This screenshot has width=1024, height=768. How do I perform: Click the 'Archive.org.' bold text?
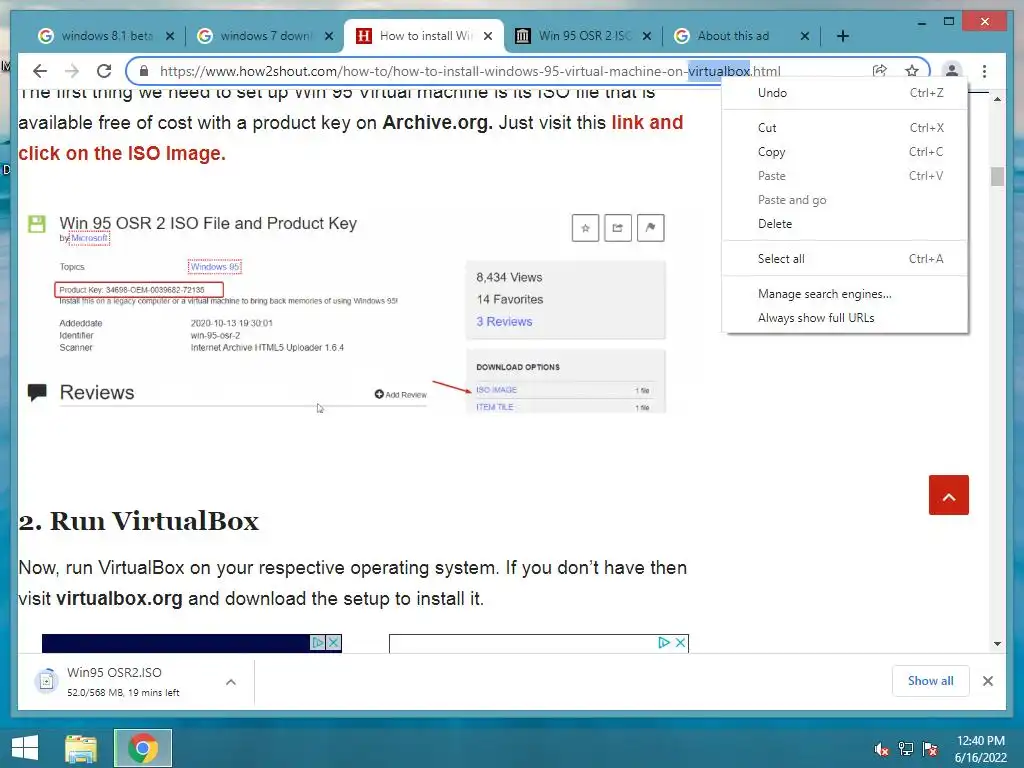click(x=438, y=123)
